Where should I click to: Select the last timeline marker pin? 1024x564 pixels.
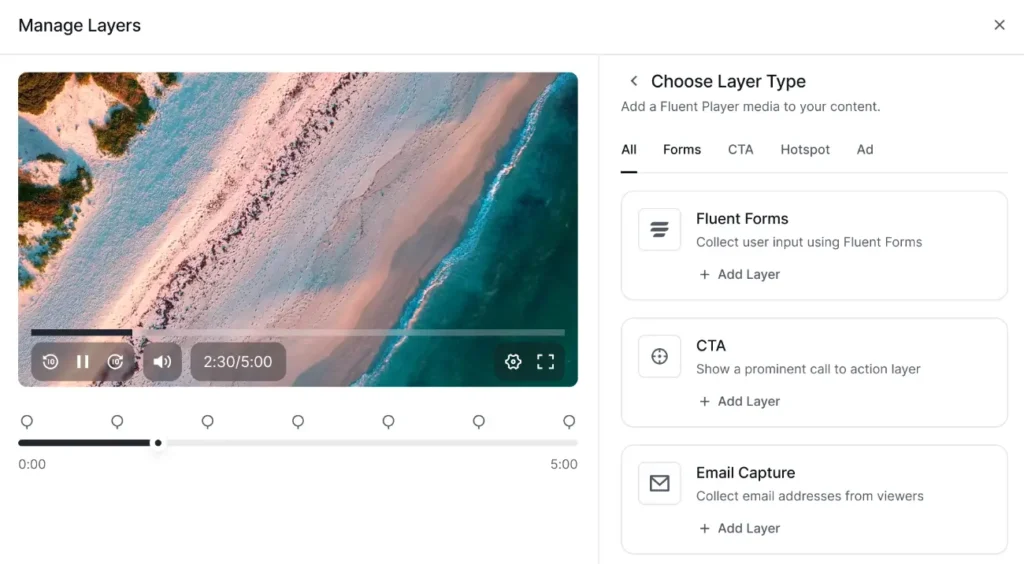(x=569, y=422)
